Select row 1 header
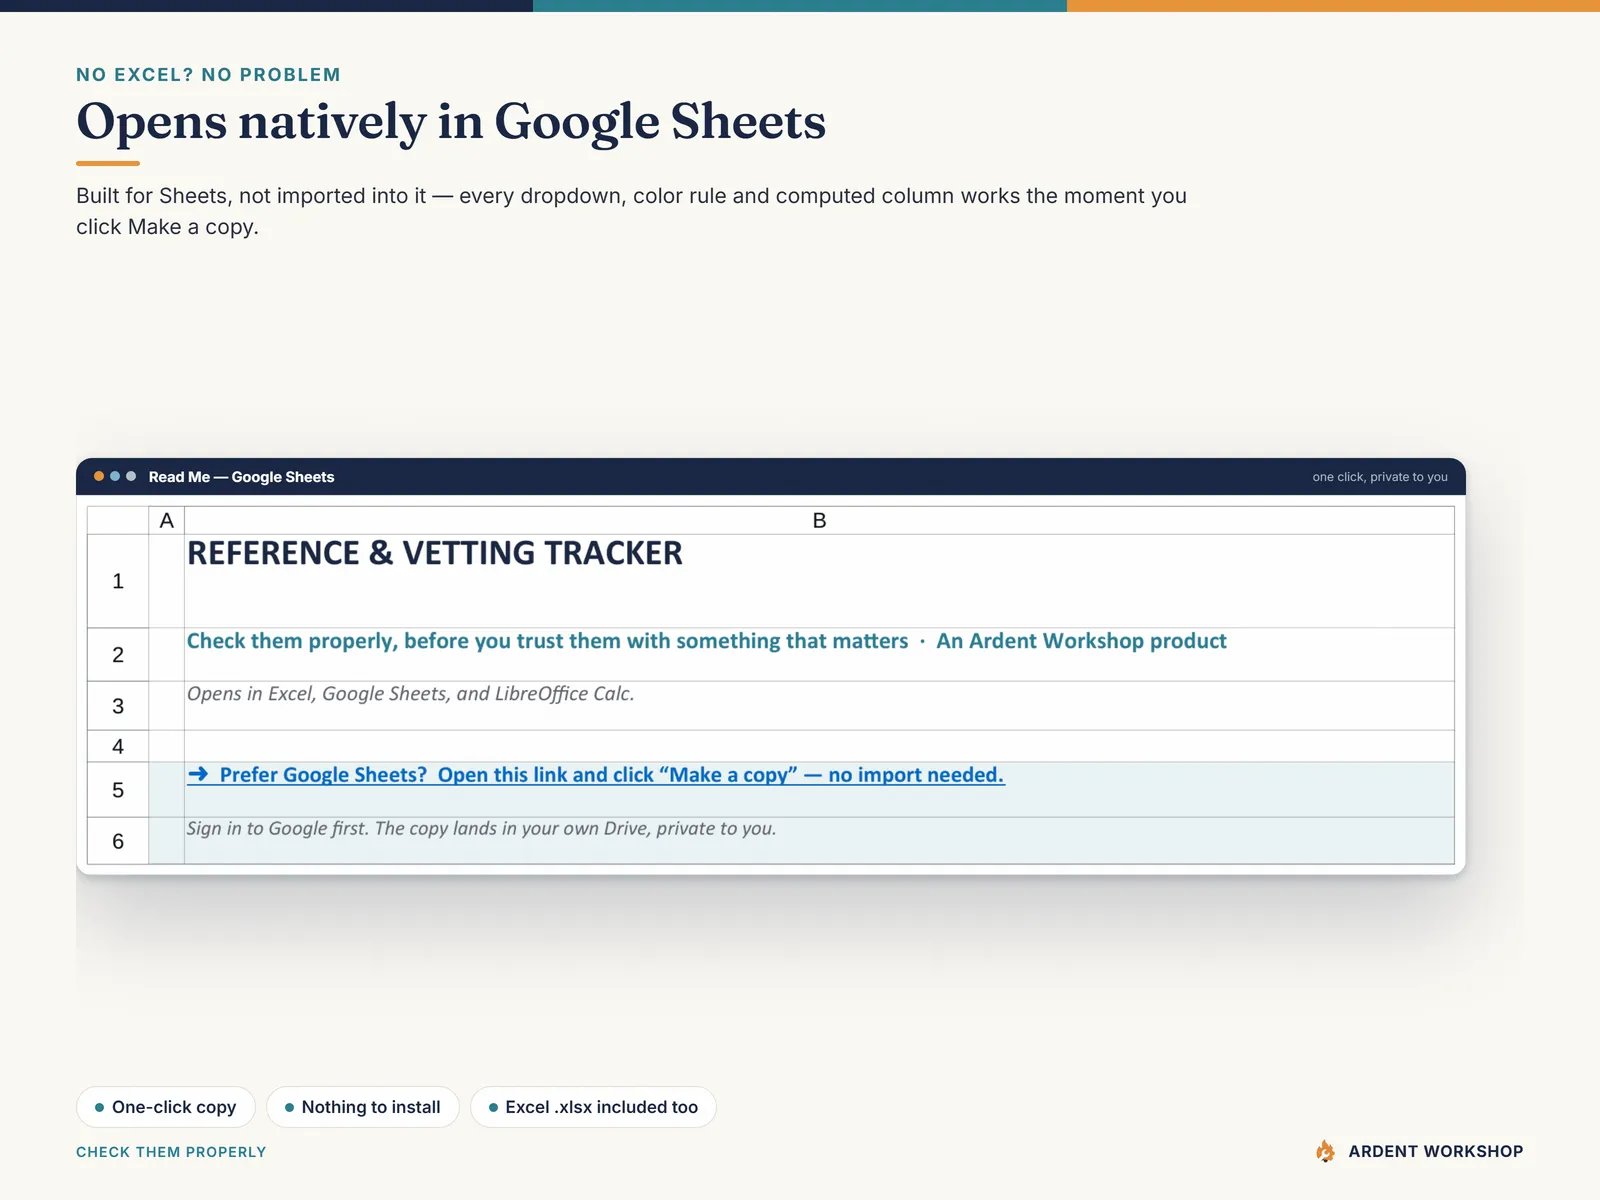Viewport: 1600px width, 1200px height. [x=118, y=581]
